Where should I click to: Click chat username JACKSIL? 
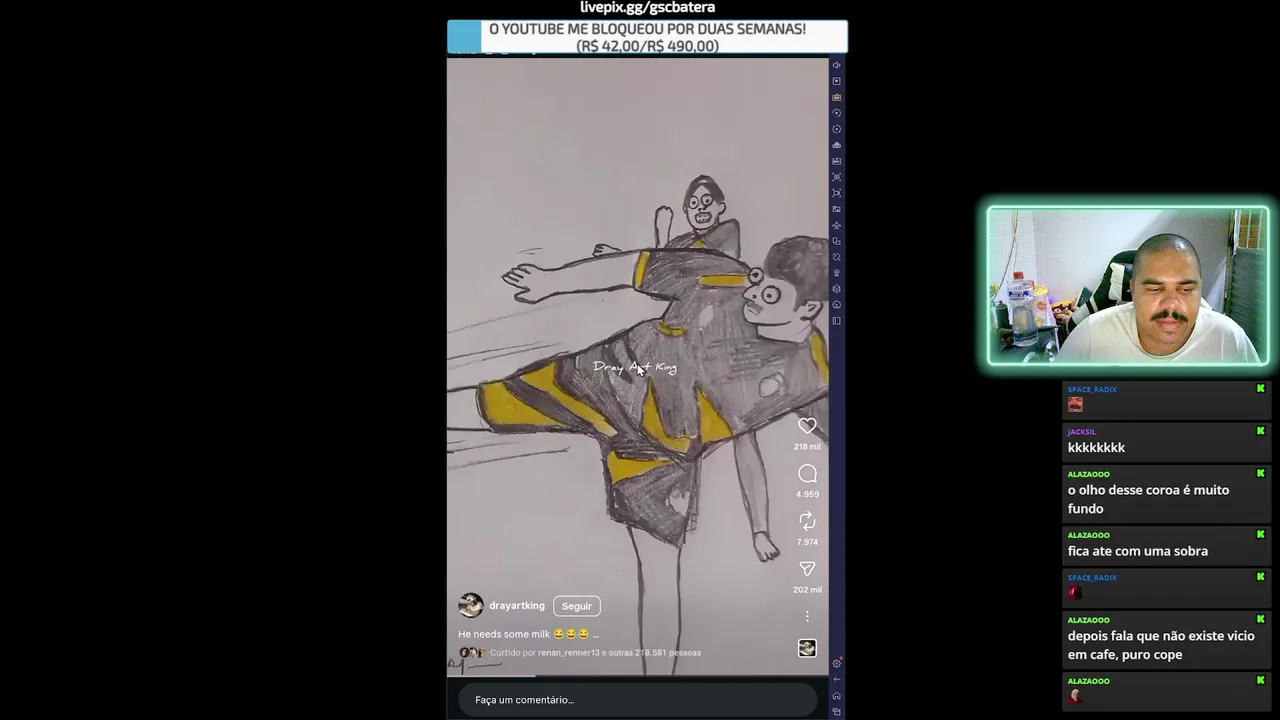click(1081, 432)
